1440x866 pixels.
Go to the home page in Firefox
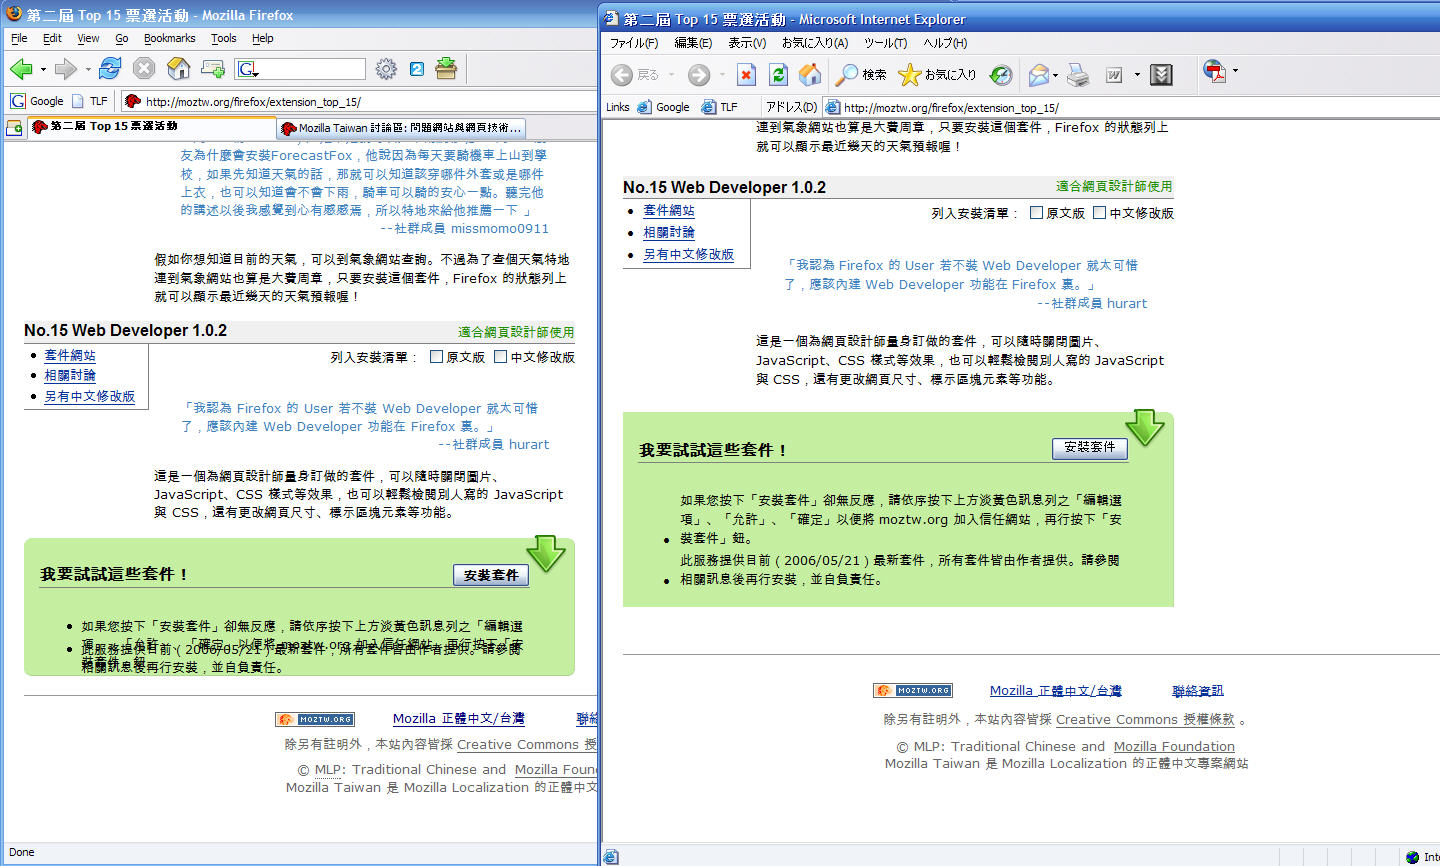[178, 68]
